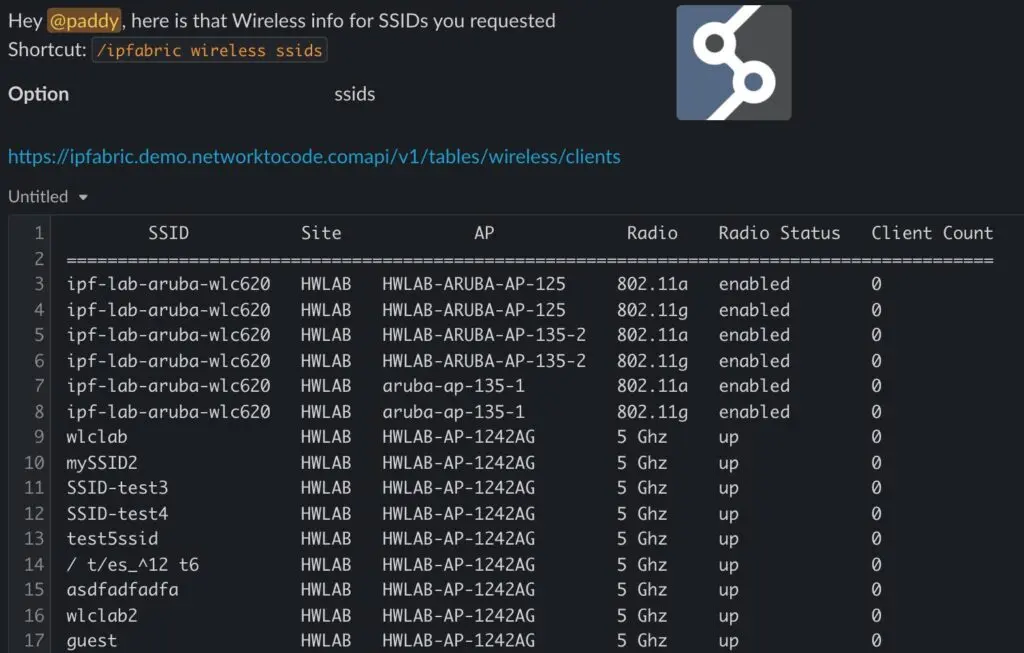Click the 'Untitled' snippet title
The image size is (1024, 653).
[x=38, y=197]
